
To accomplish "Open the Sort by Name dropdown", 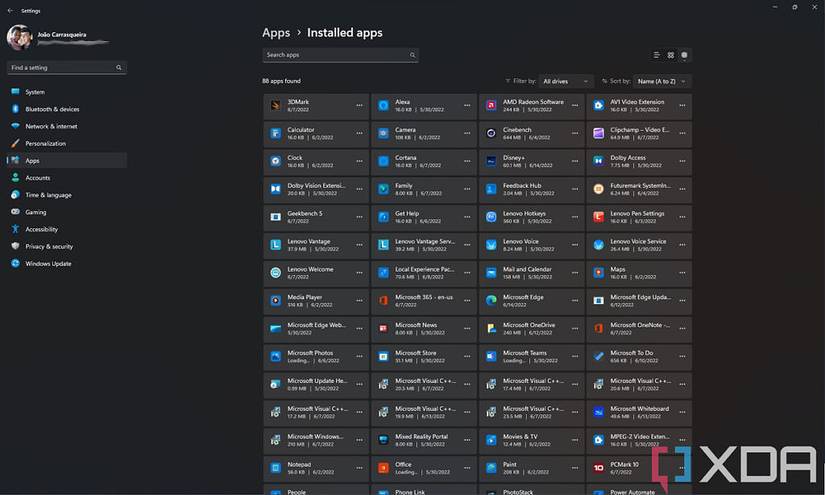I will click(x=662, y=82).
